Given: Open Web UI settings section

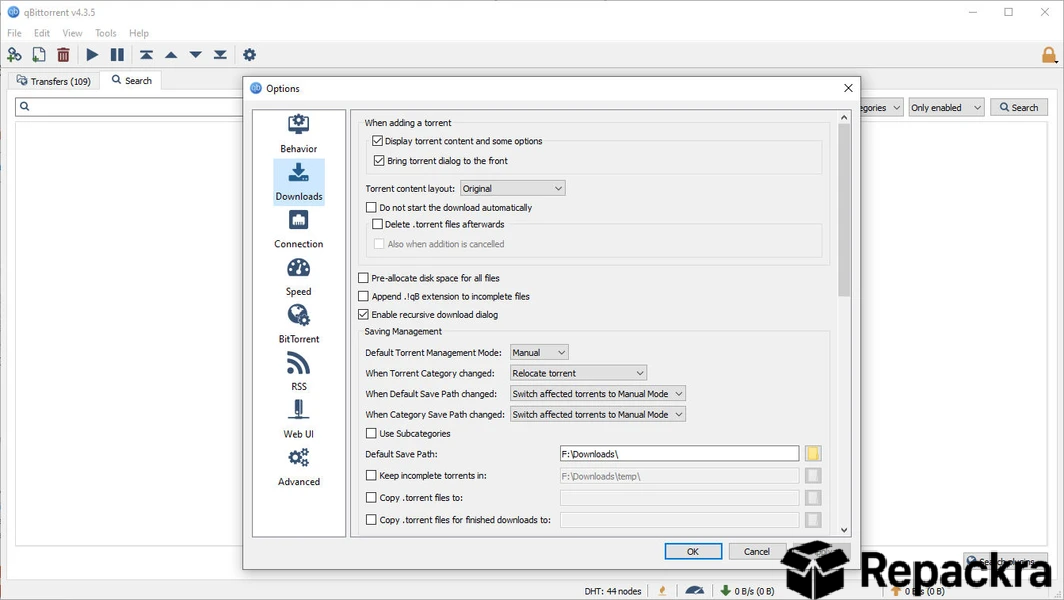Looking at the screenshot, I should coord(299,419).
